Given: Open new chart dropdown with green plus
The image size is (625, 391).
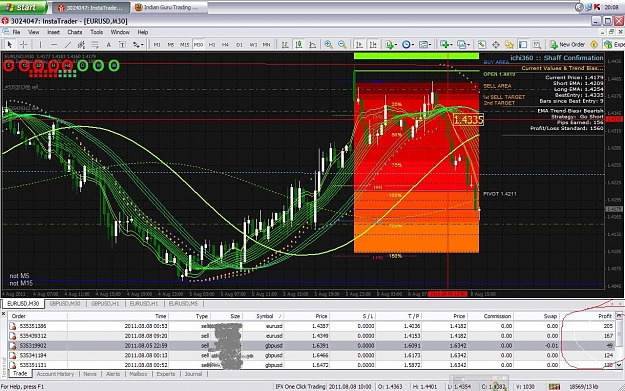Looking at the screenshot, I should pyautogui.click(x=446, y=45).
